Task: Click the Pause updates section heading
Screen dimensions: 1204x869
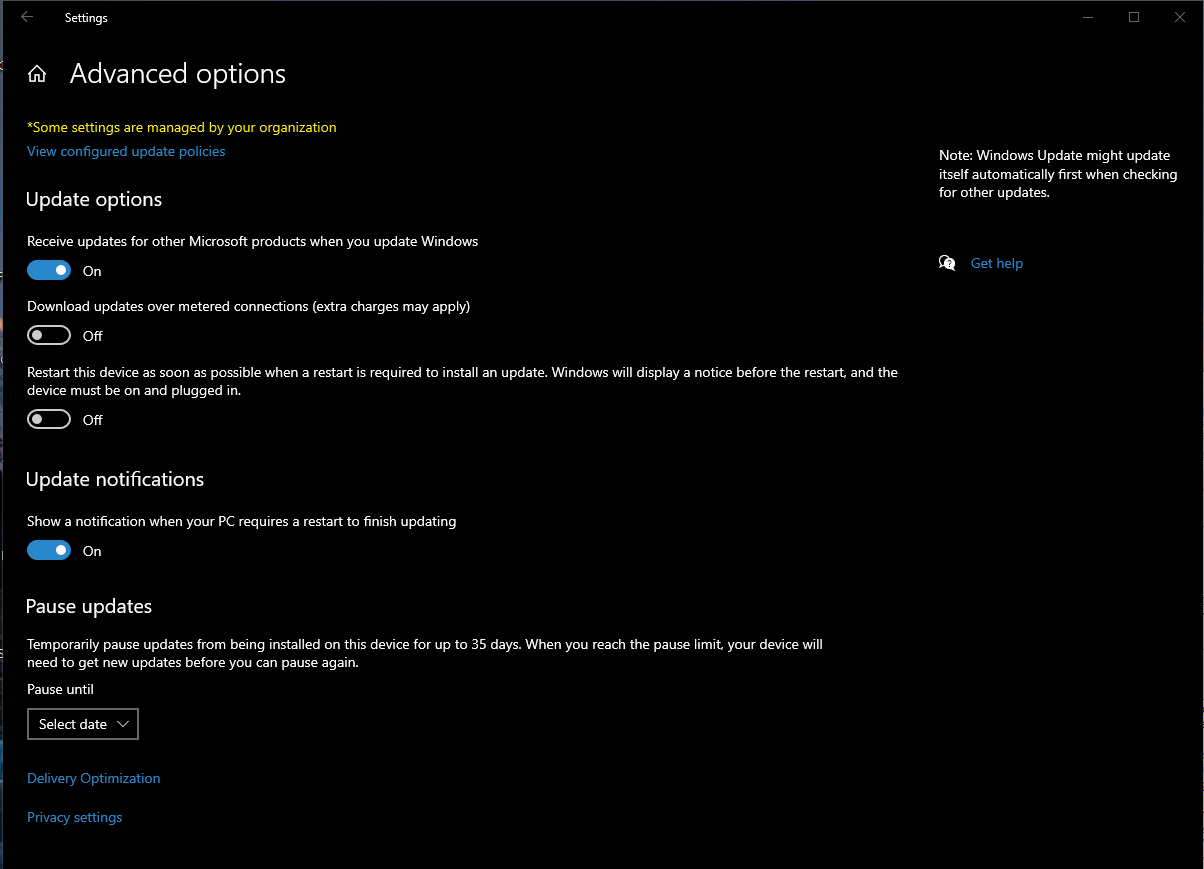Action: [x=89, y=607]
